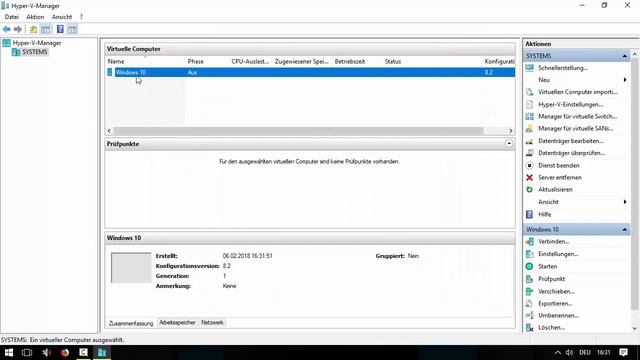The height and width of the screenshot is (360, 640).
Task: Open Task View in the taskbar
Action: point(27,352)
